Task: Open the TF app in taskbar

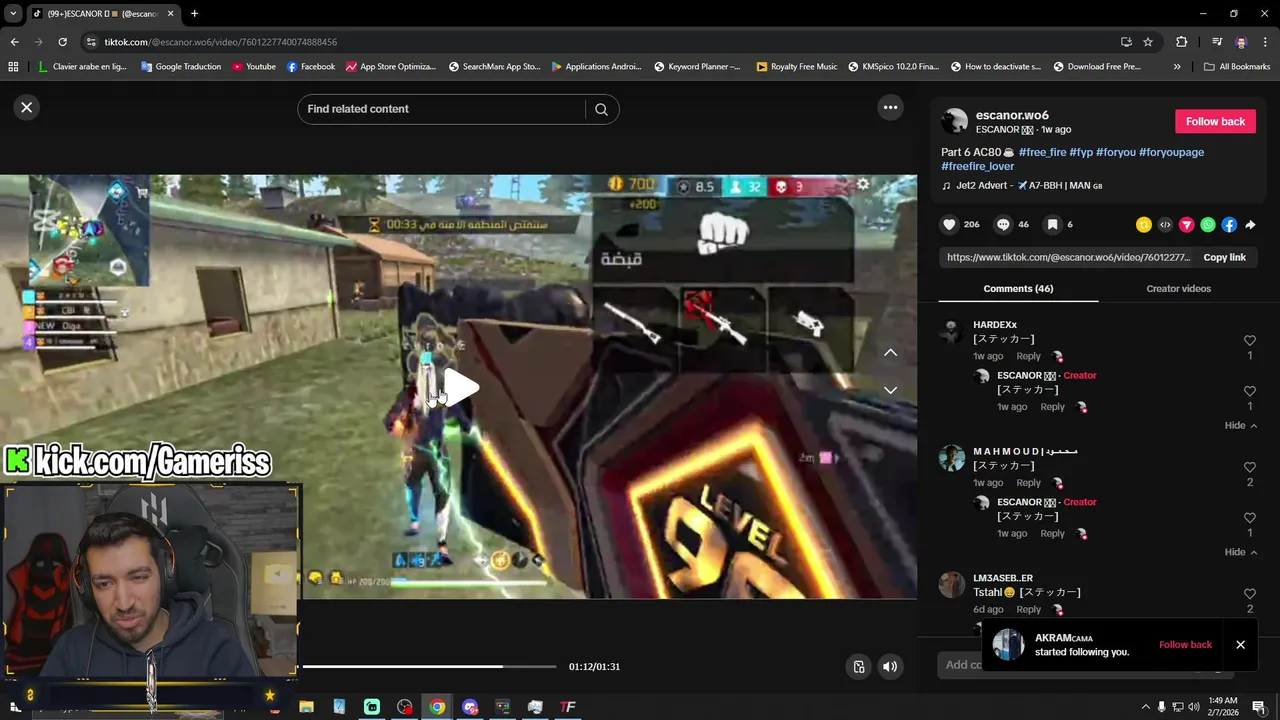Action: [567, 707]
